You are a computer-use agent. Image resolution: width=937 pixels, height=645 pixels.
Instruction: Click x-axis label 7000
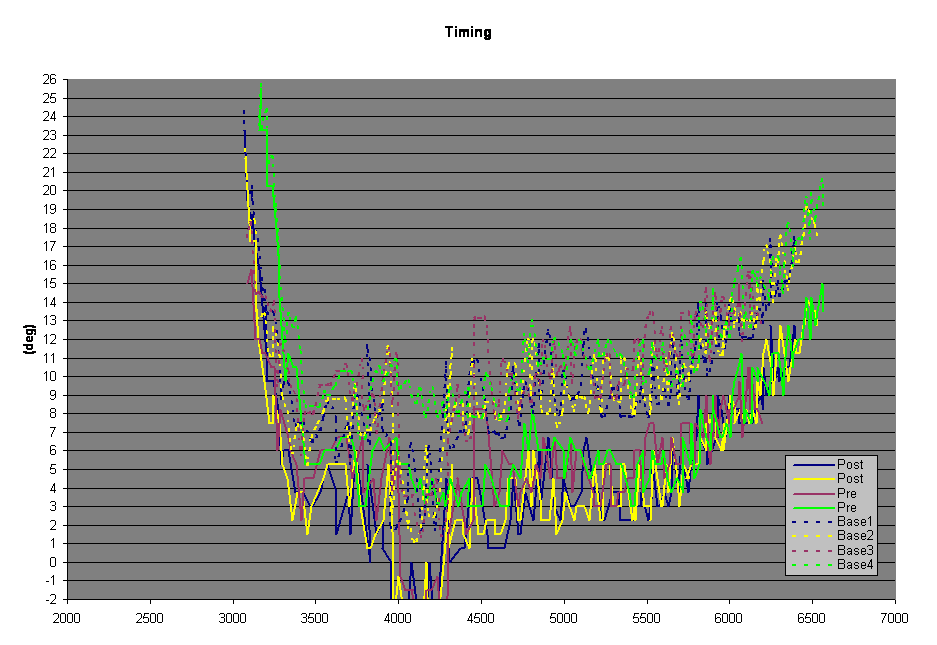895,619
